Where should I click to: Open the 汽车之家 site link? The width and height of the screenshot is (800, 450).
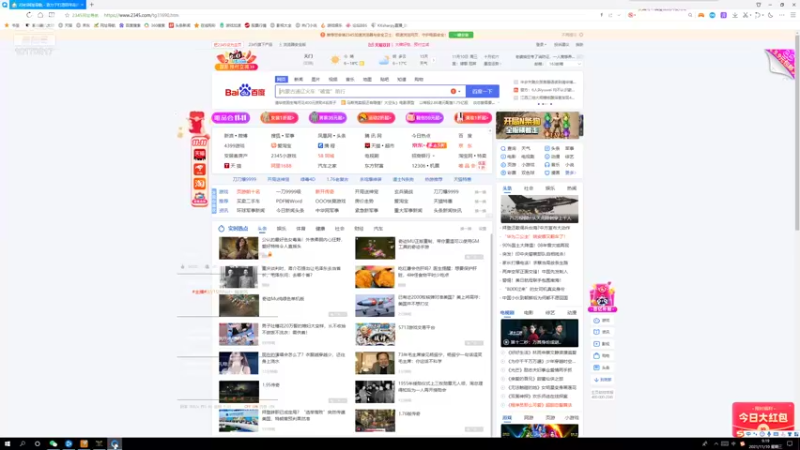tap(327, 166)
